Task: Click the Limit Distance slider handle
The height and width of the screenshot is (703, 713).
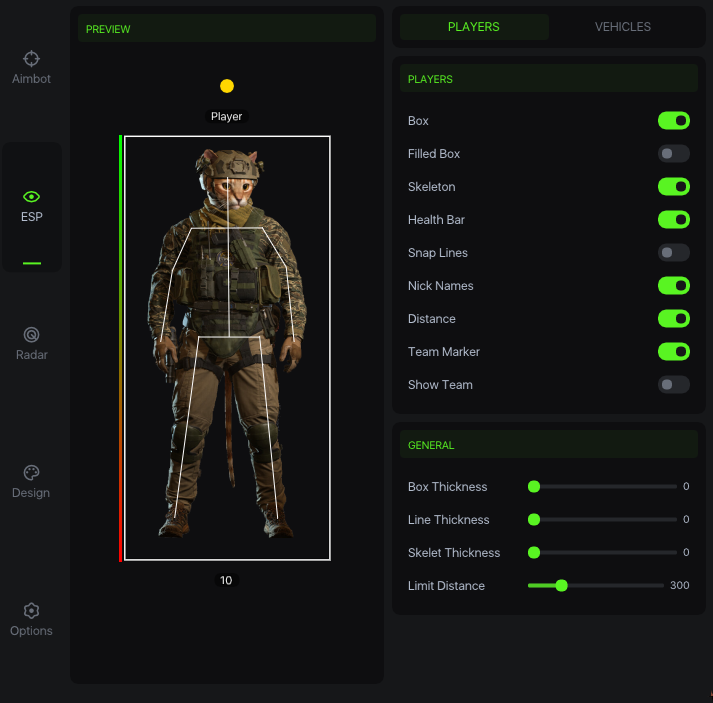Action: point(561,586)
